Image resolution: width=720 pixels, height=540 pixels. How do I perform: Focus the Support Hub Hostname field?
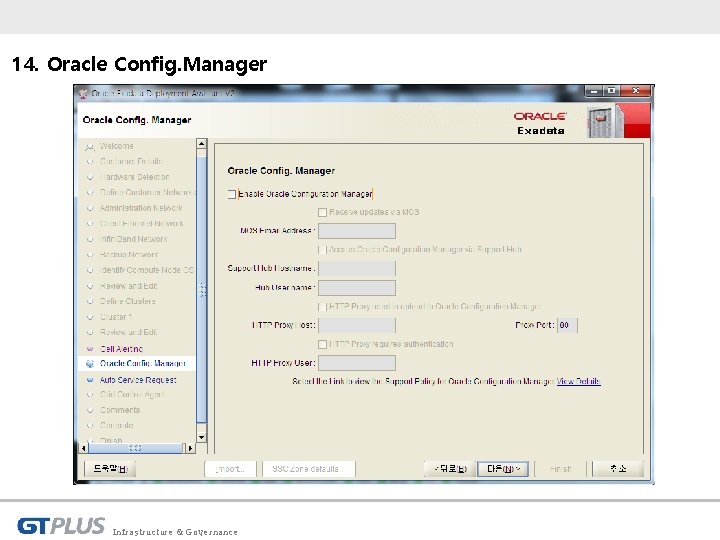[357, 269]
